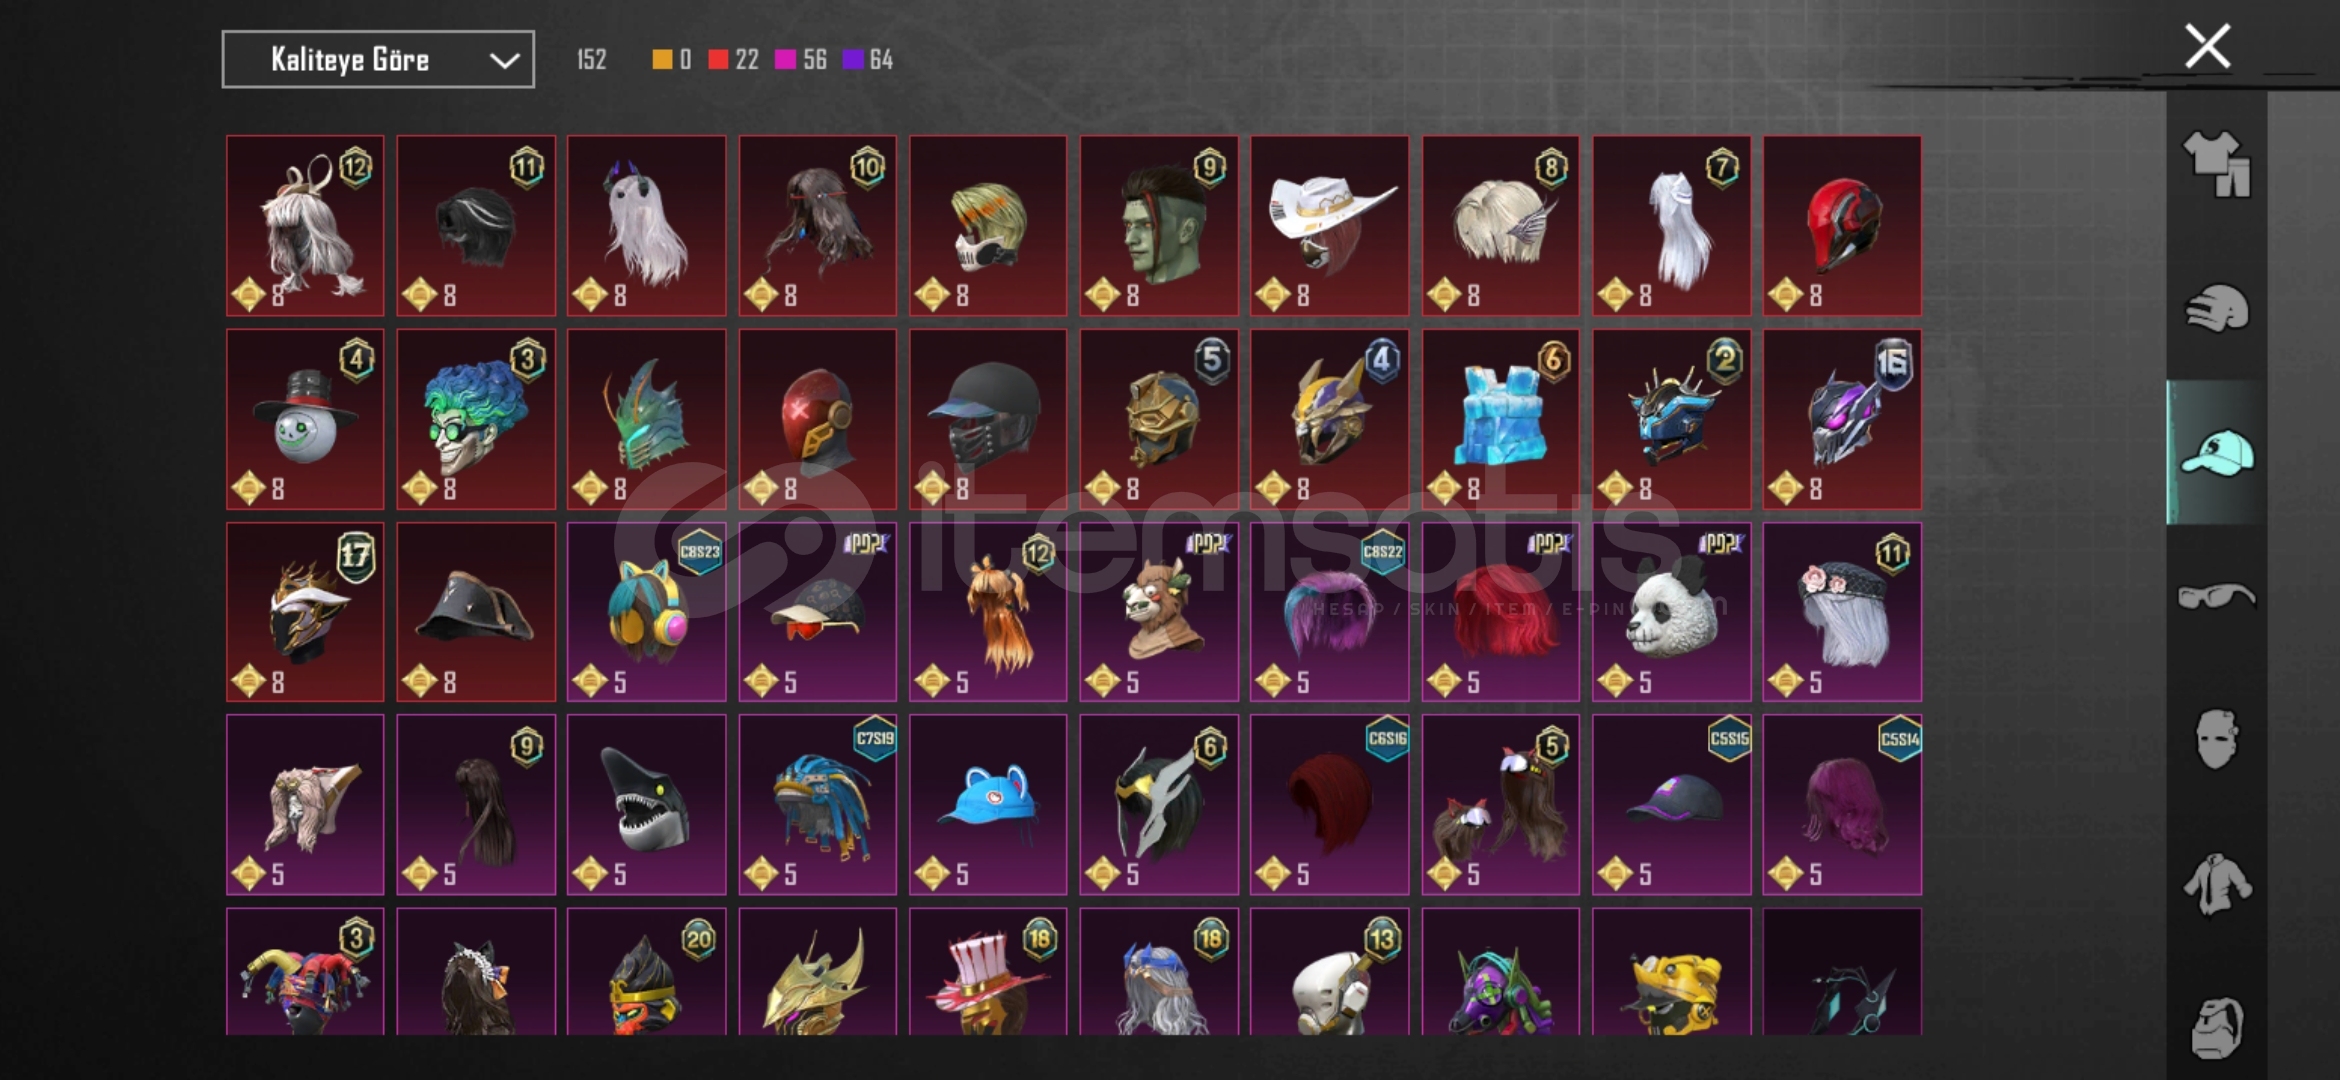Click the dropdown chevron arrow
Image resolution: width=2340 pixels, height=1080 pixels.
[x=504, y=61]
